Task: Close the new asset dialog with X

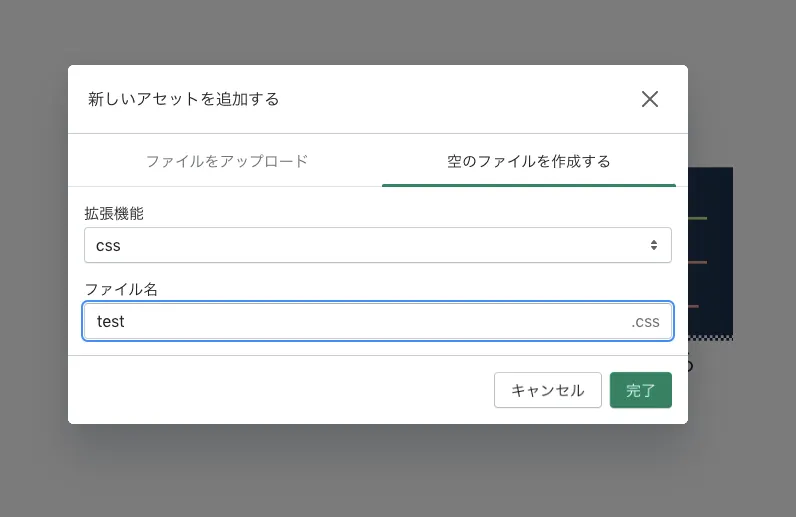Action: (x=650, y=99)
